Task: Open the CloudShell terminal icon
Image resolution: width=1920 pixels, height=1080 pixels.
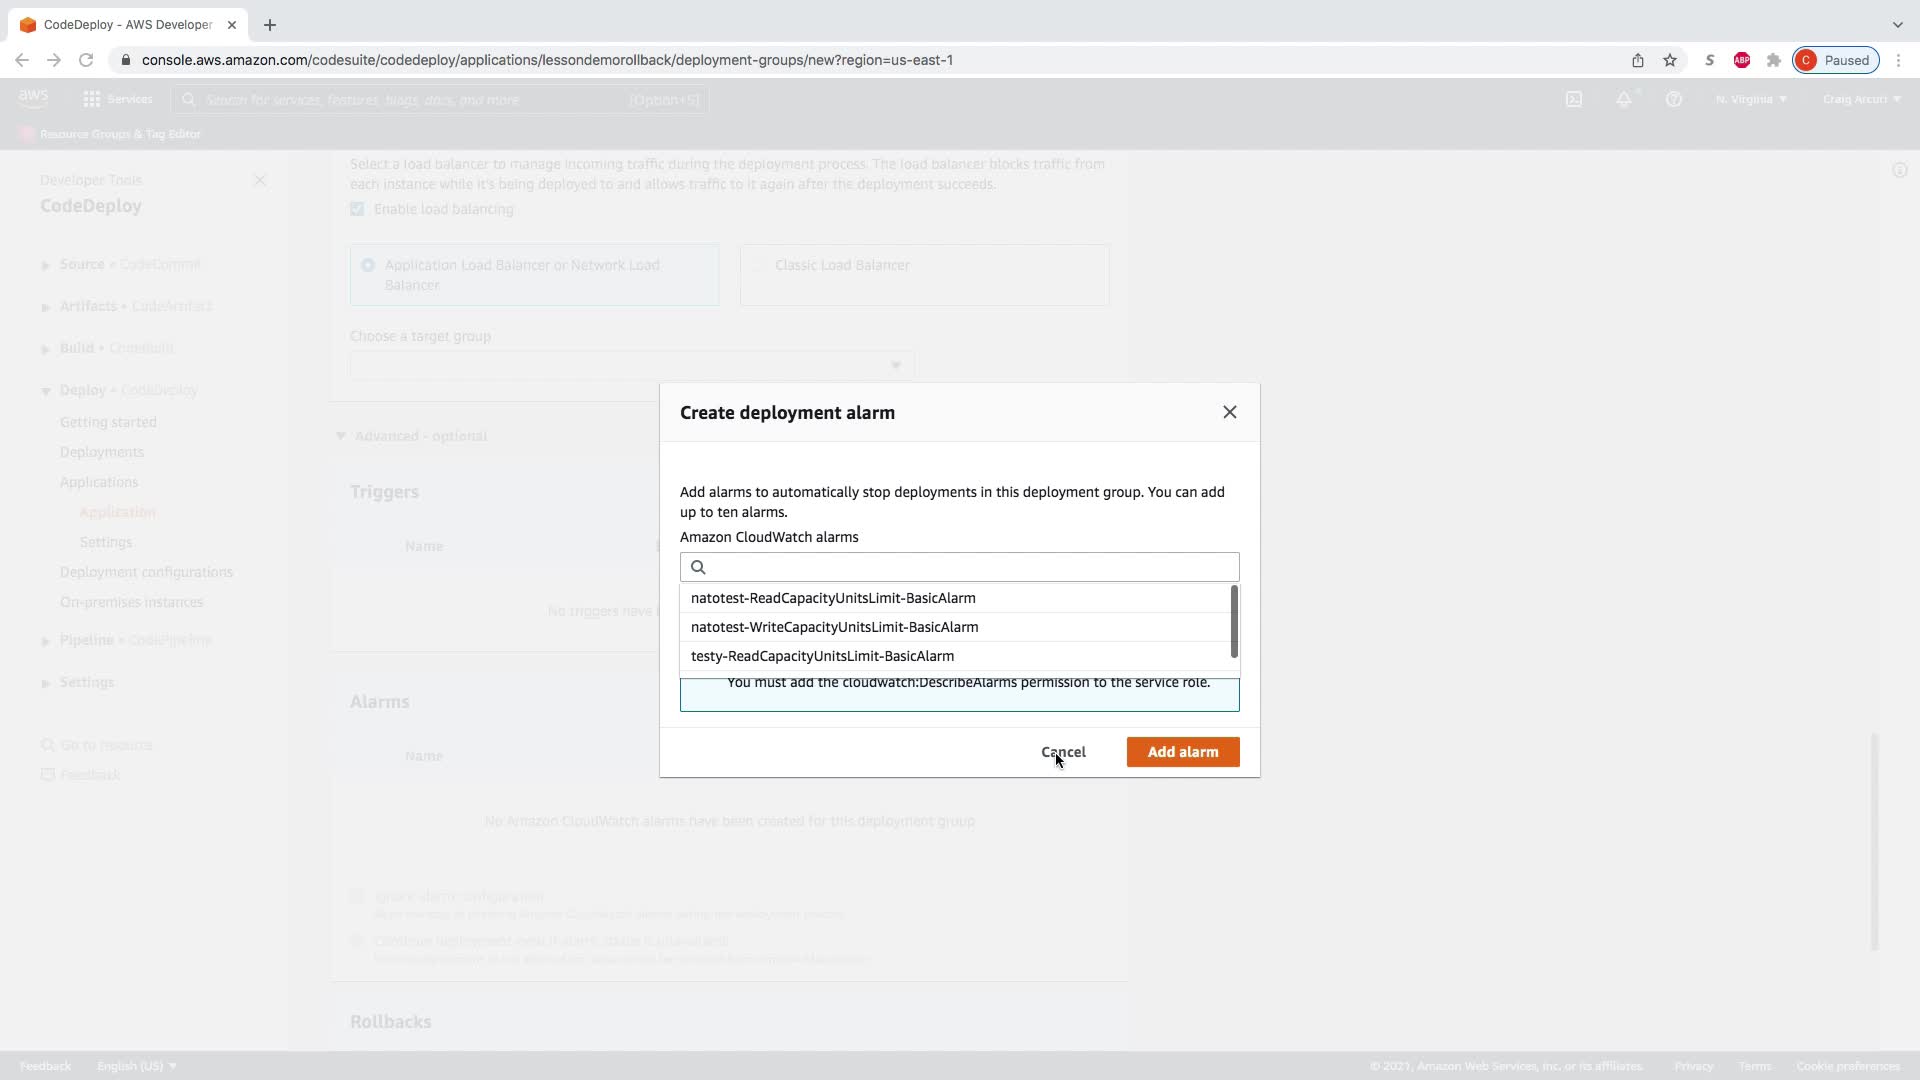Action: 1574,99
